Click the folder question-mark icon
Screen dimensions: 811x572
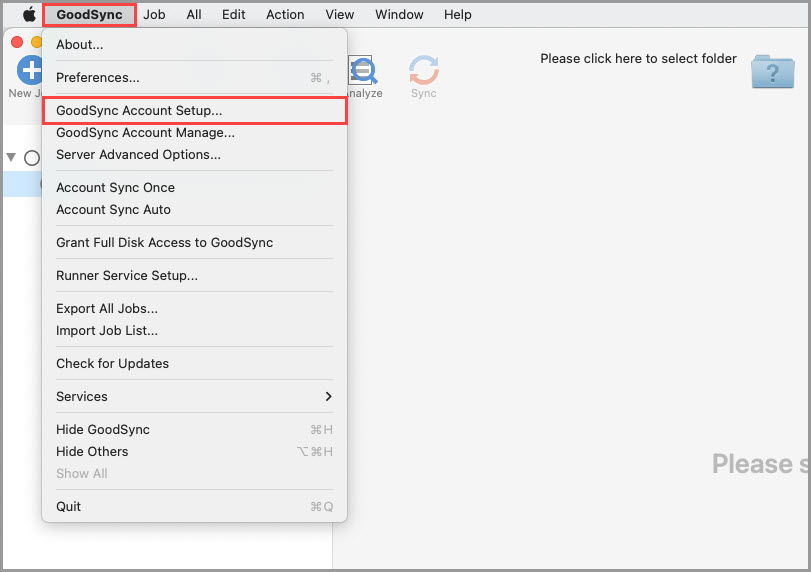click(x=773, y=71)
